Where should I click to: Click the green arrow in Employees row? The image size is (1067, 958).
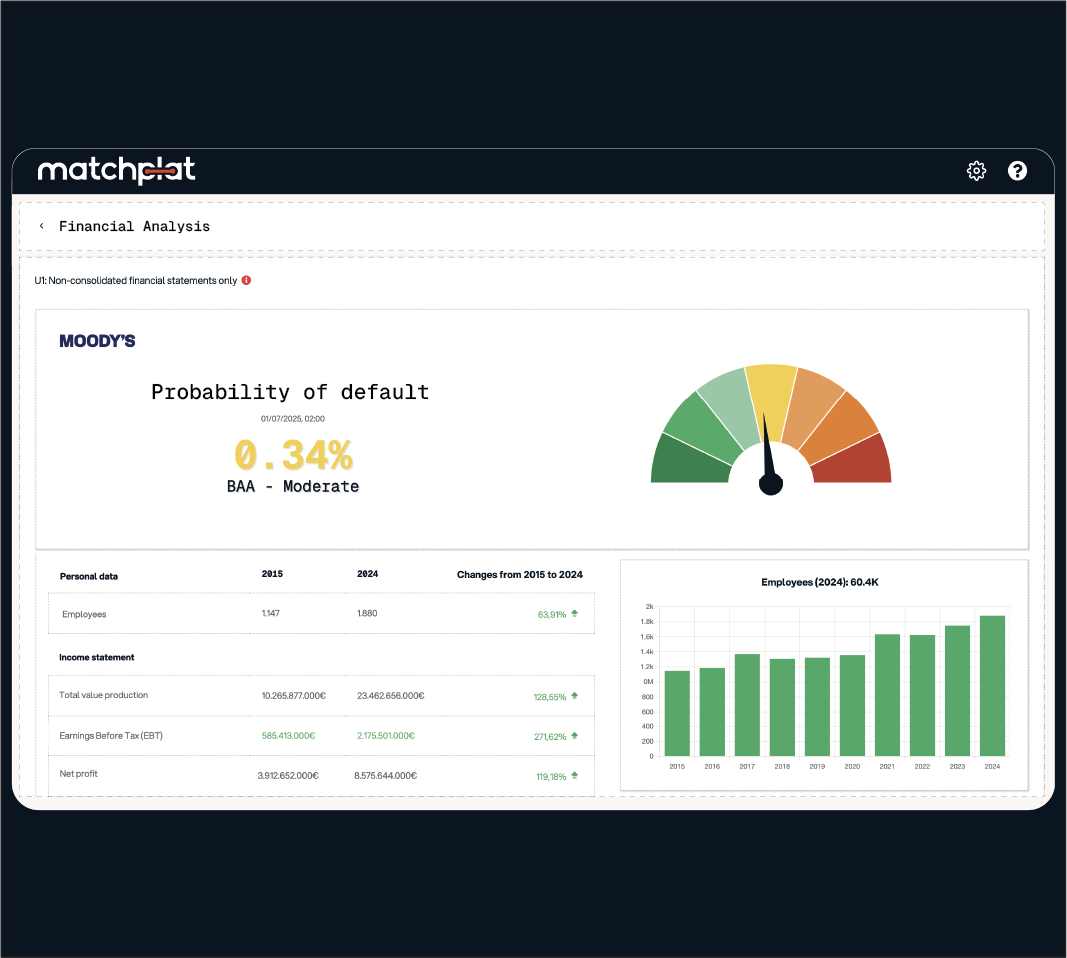[575, 614]
